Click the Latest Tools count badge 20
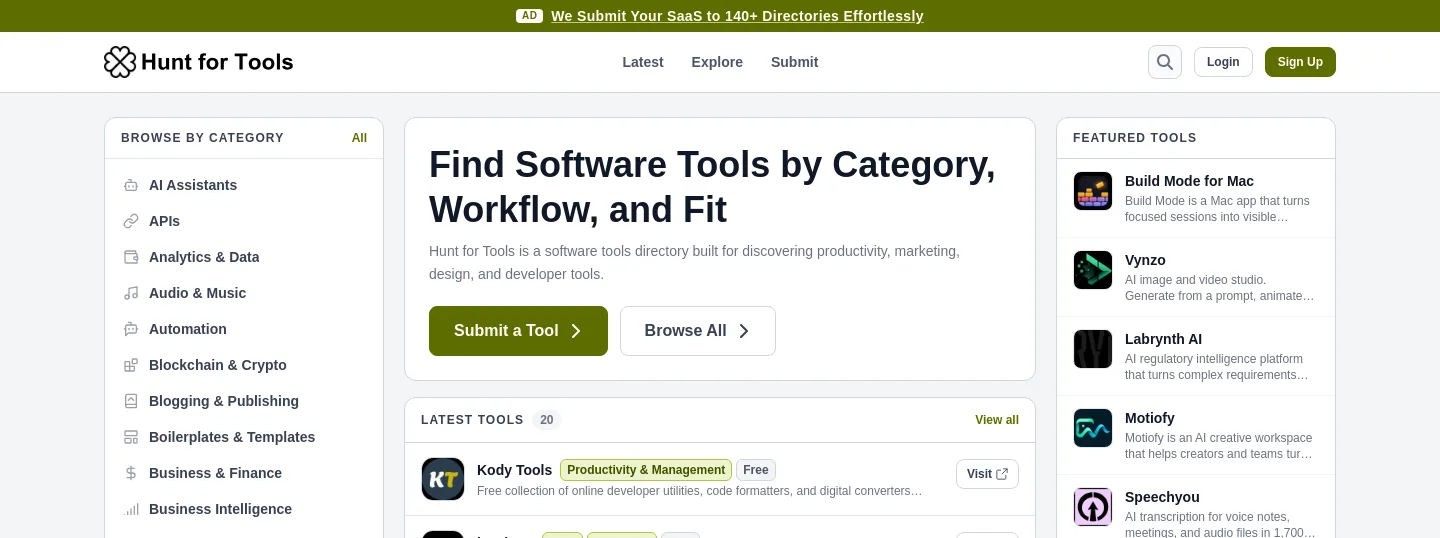Screen dimensions: 1440x538 point(547,420)
